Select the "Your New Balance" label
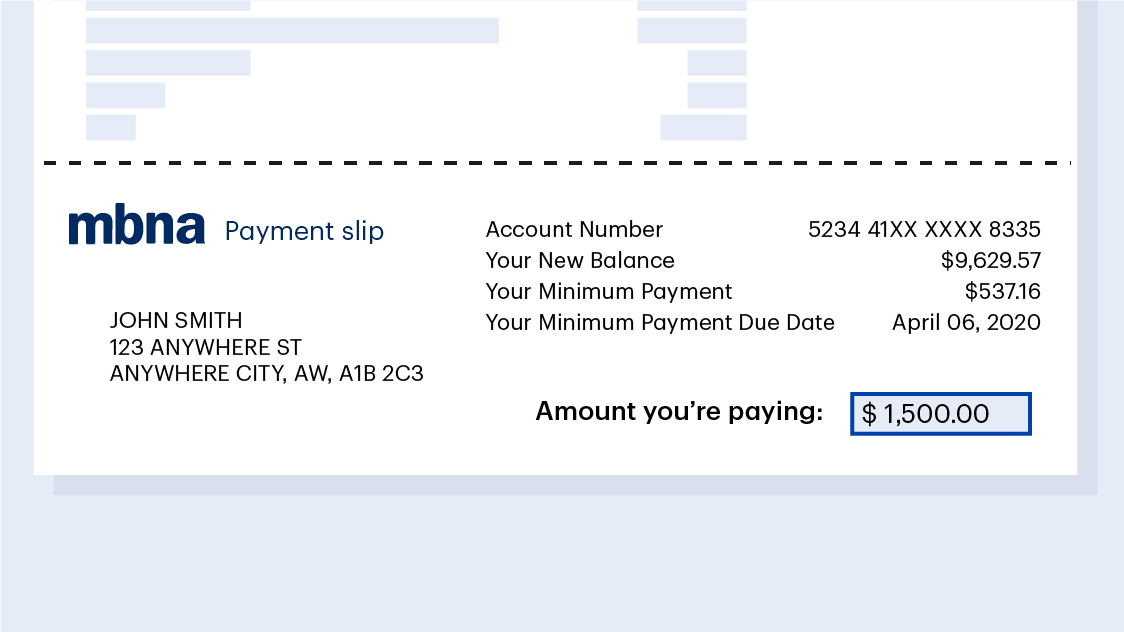 pos(580,261)
